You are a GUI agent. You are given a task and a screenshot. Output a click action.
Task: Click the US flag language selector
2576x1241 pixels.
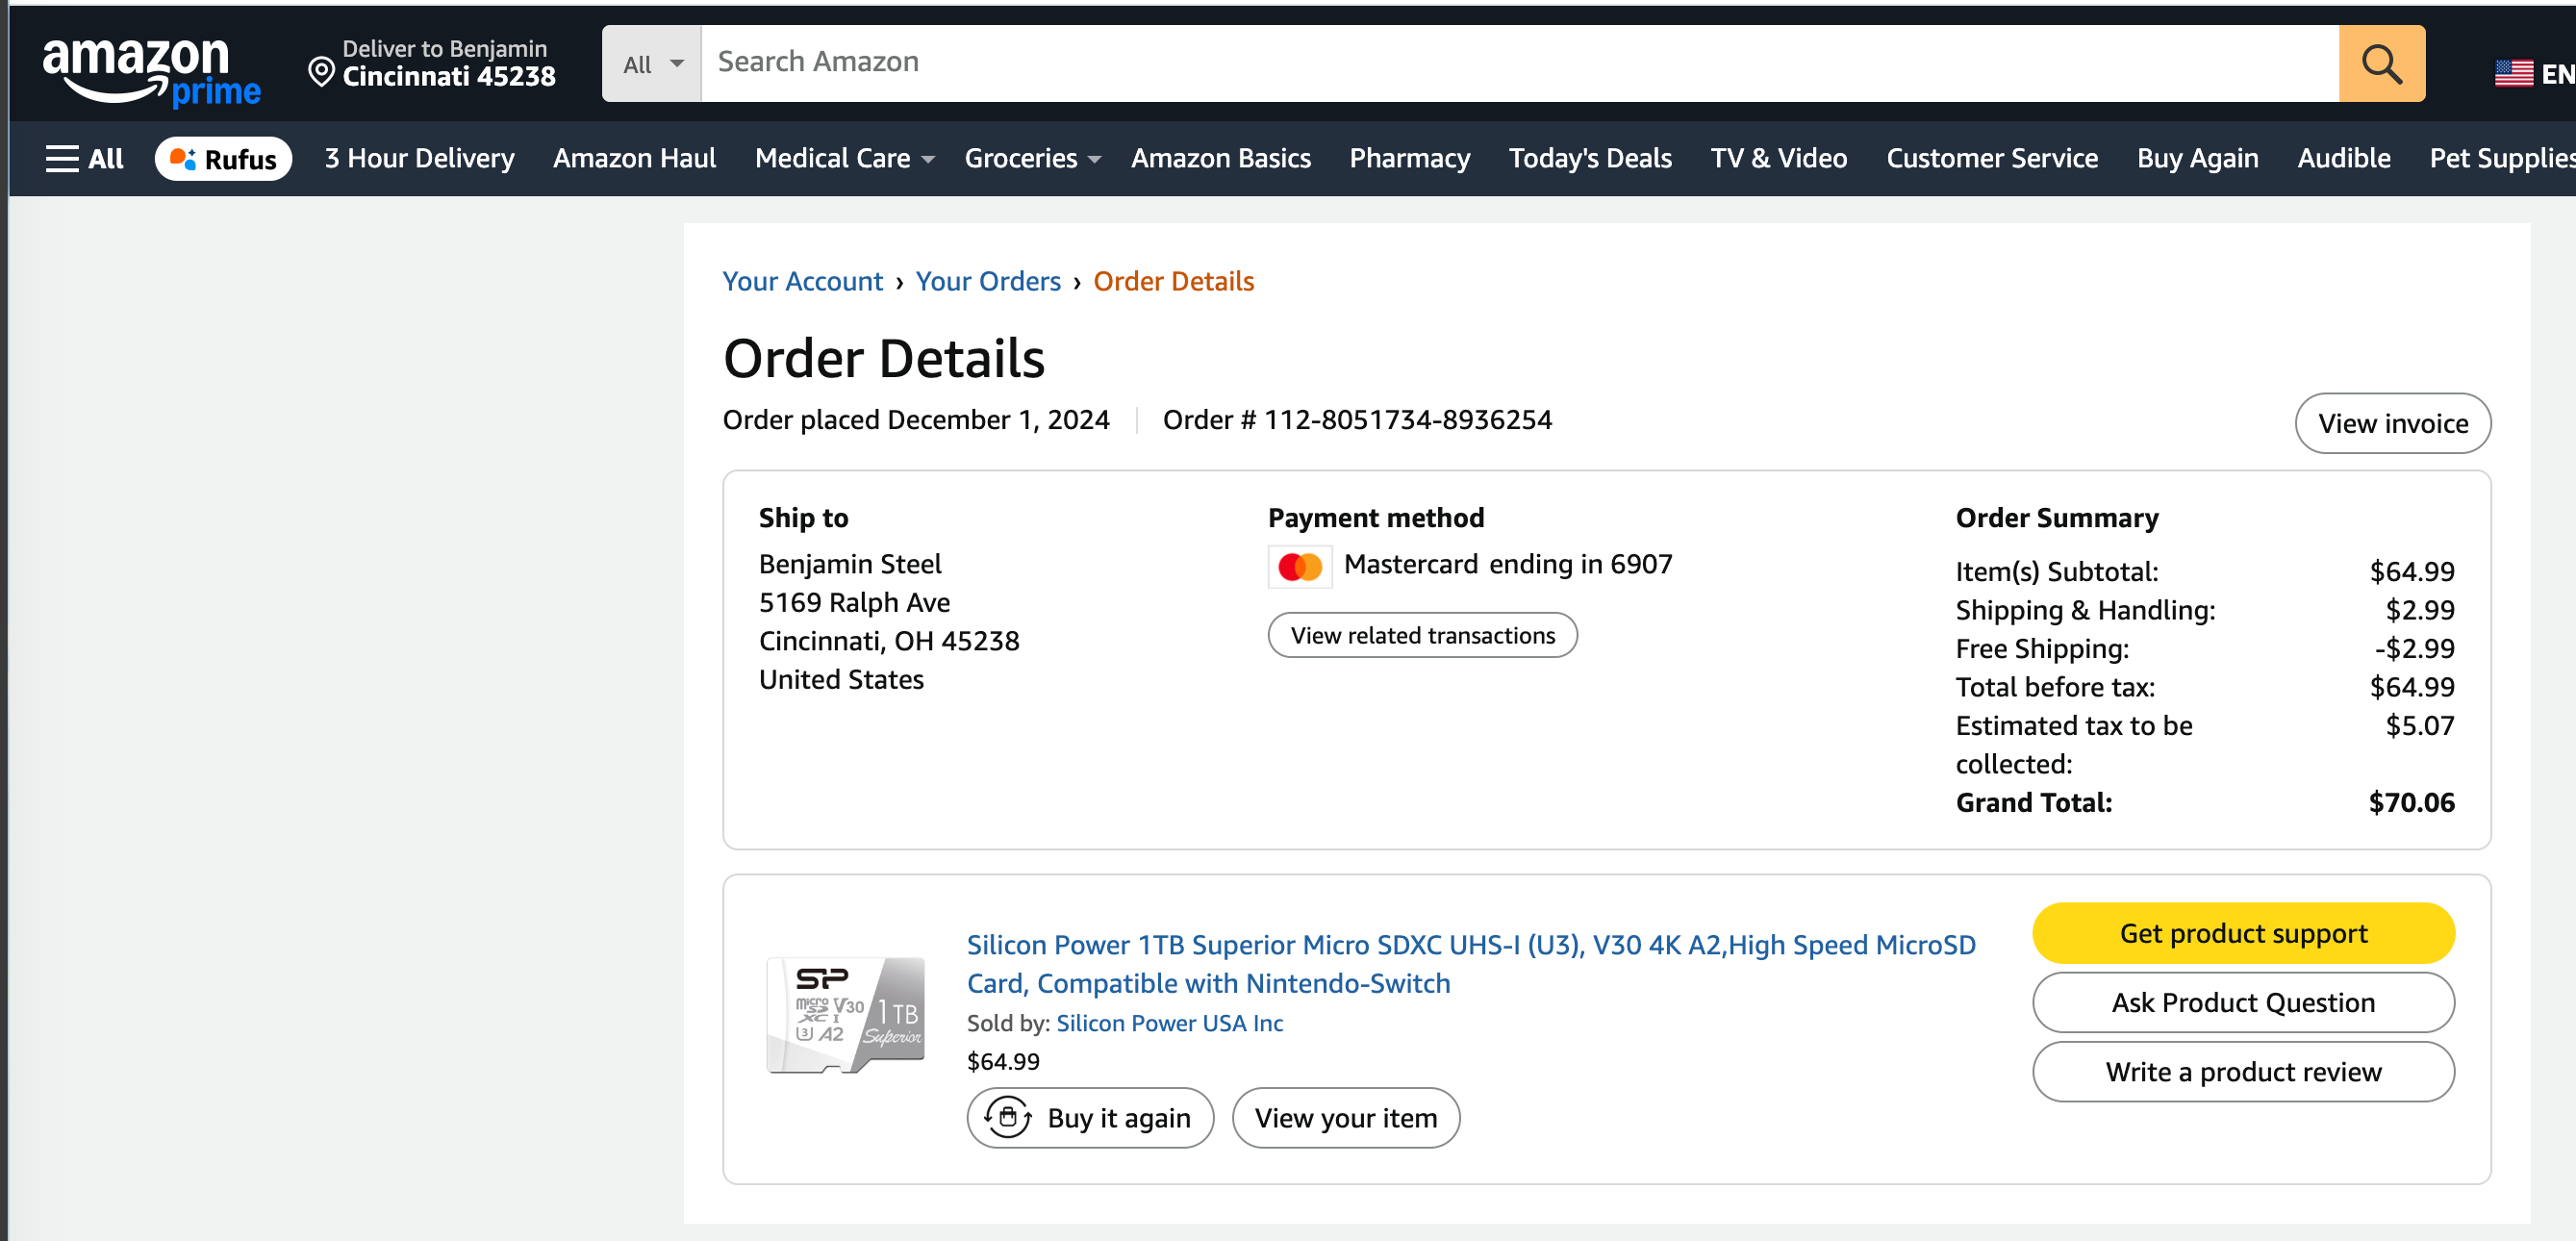[2513, 74]
